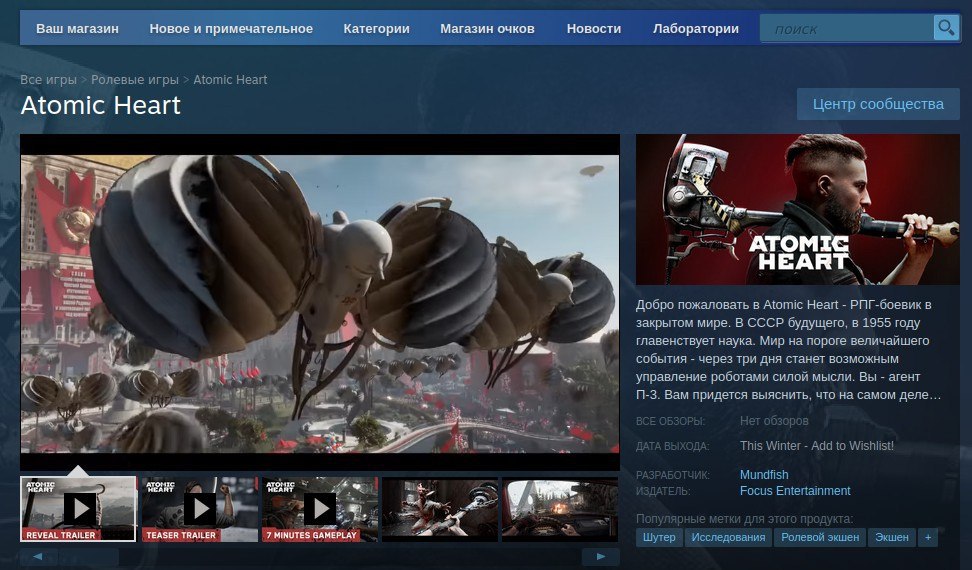Open the Лаборатории menu
The height and width of the screenshot is (570, 972).
[x=696, y=28]
